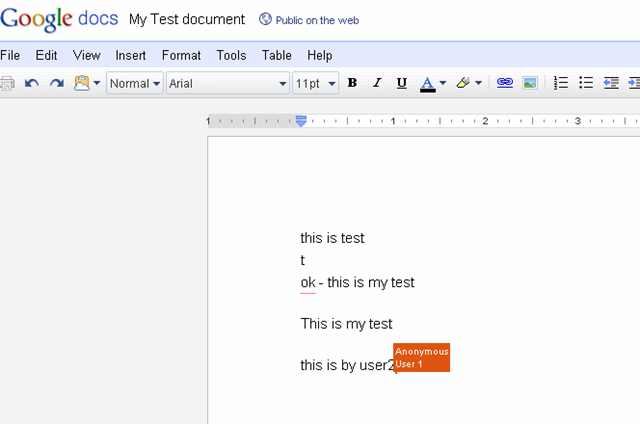The height and width of the screenshot is (424, 640).
Task: Toggle bold formatting
Action: 352,83
